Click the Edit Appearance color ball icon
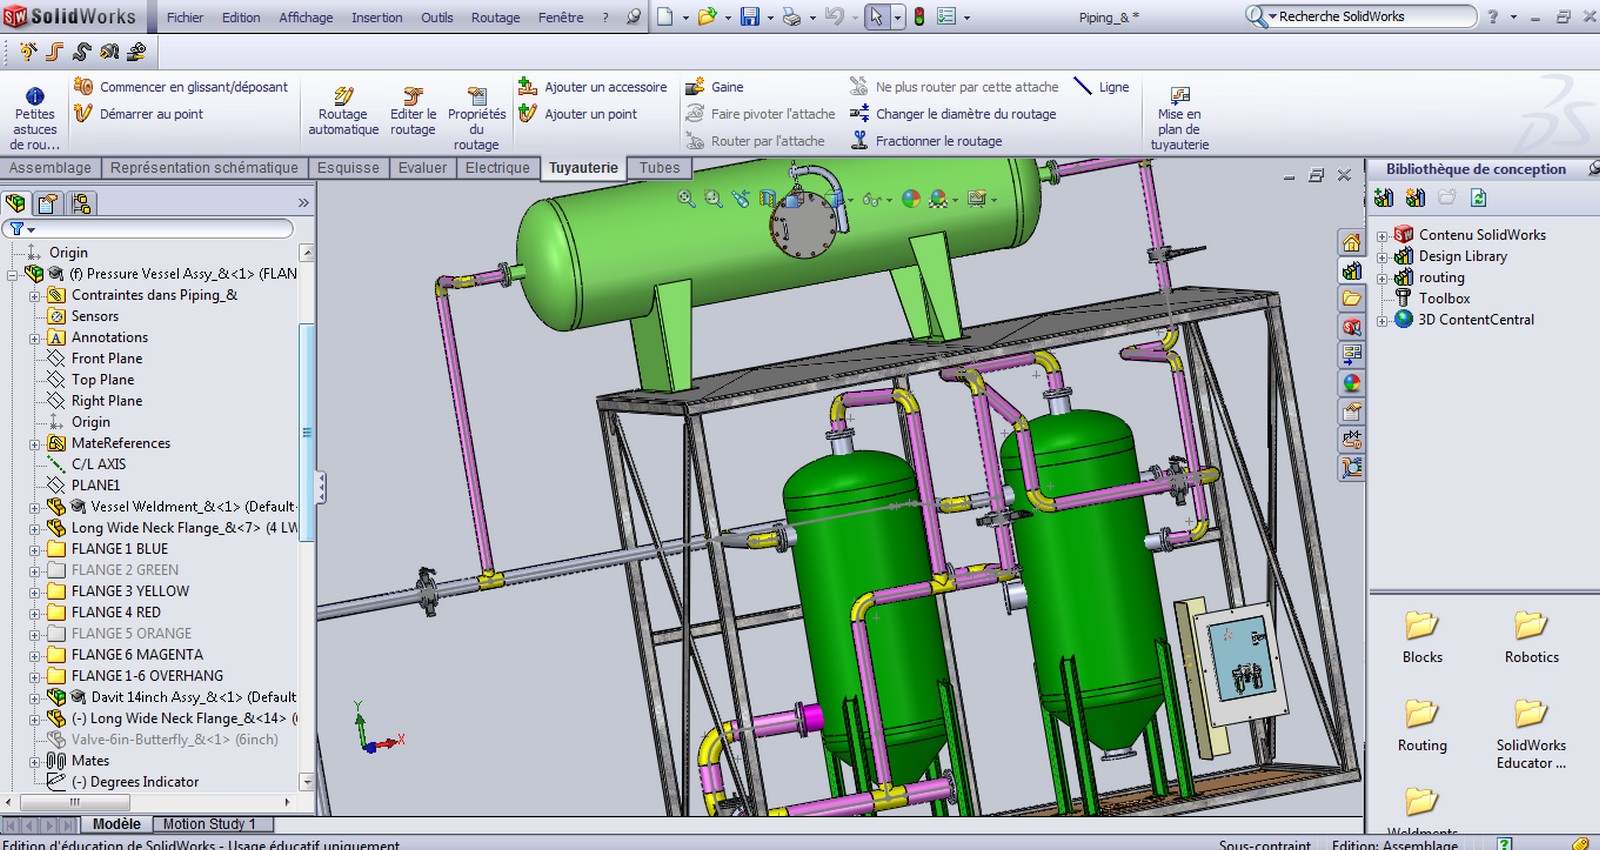Image resolution: width=1600 pixels, height=850 pixels. pyautogui.click(x=910, y=199)
